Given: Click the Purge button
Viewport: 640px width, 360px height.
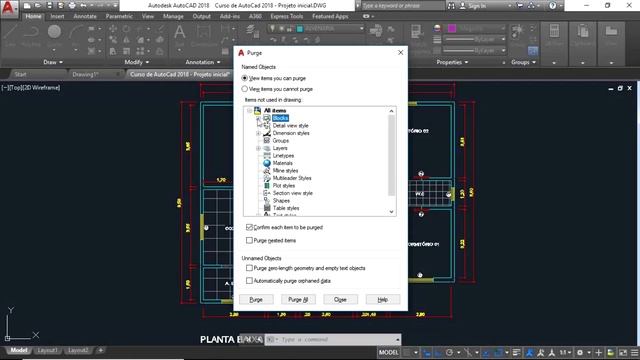Looking at the screenshot, I should pyautogui.click(x=256, y=300).
